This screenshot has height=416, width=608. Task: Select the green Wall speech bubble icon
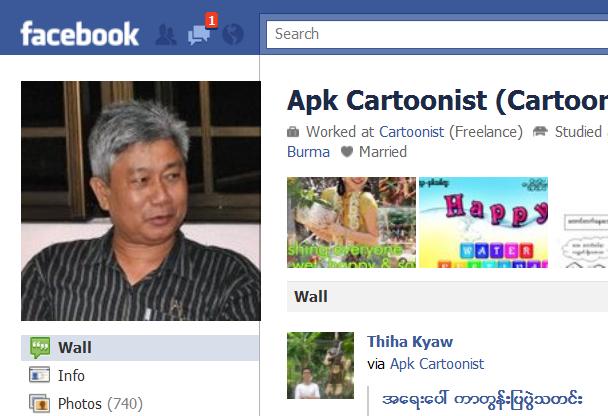point(40,347)
